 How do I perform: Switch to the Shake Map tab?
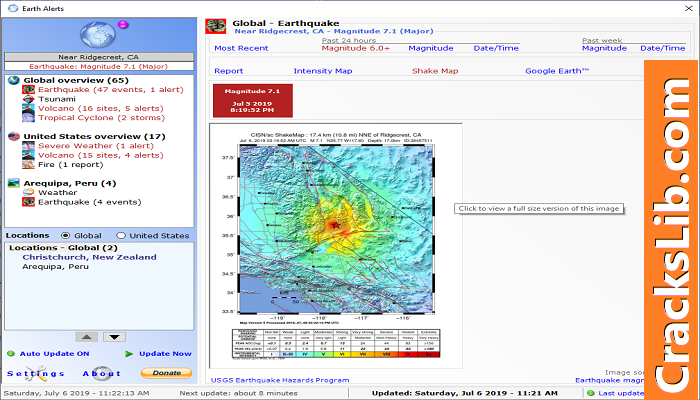coord(435,71)
